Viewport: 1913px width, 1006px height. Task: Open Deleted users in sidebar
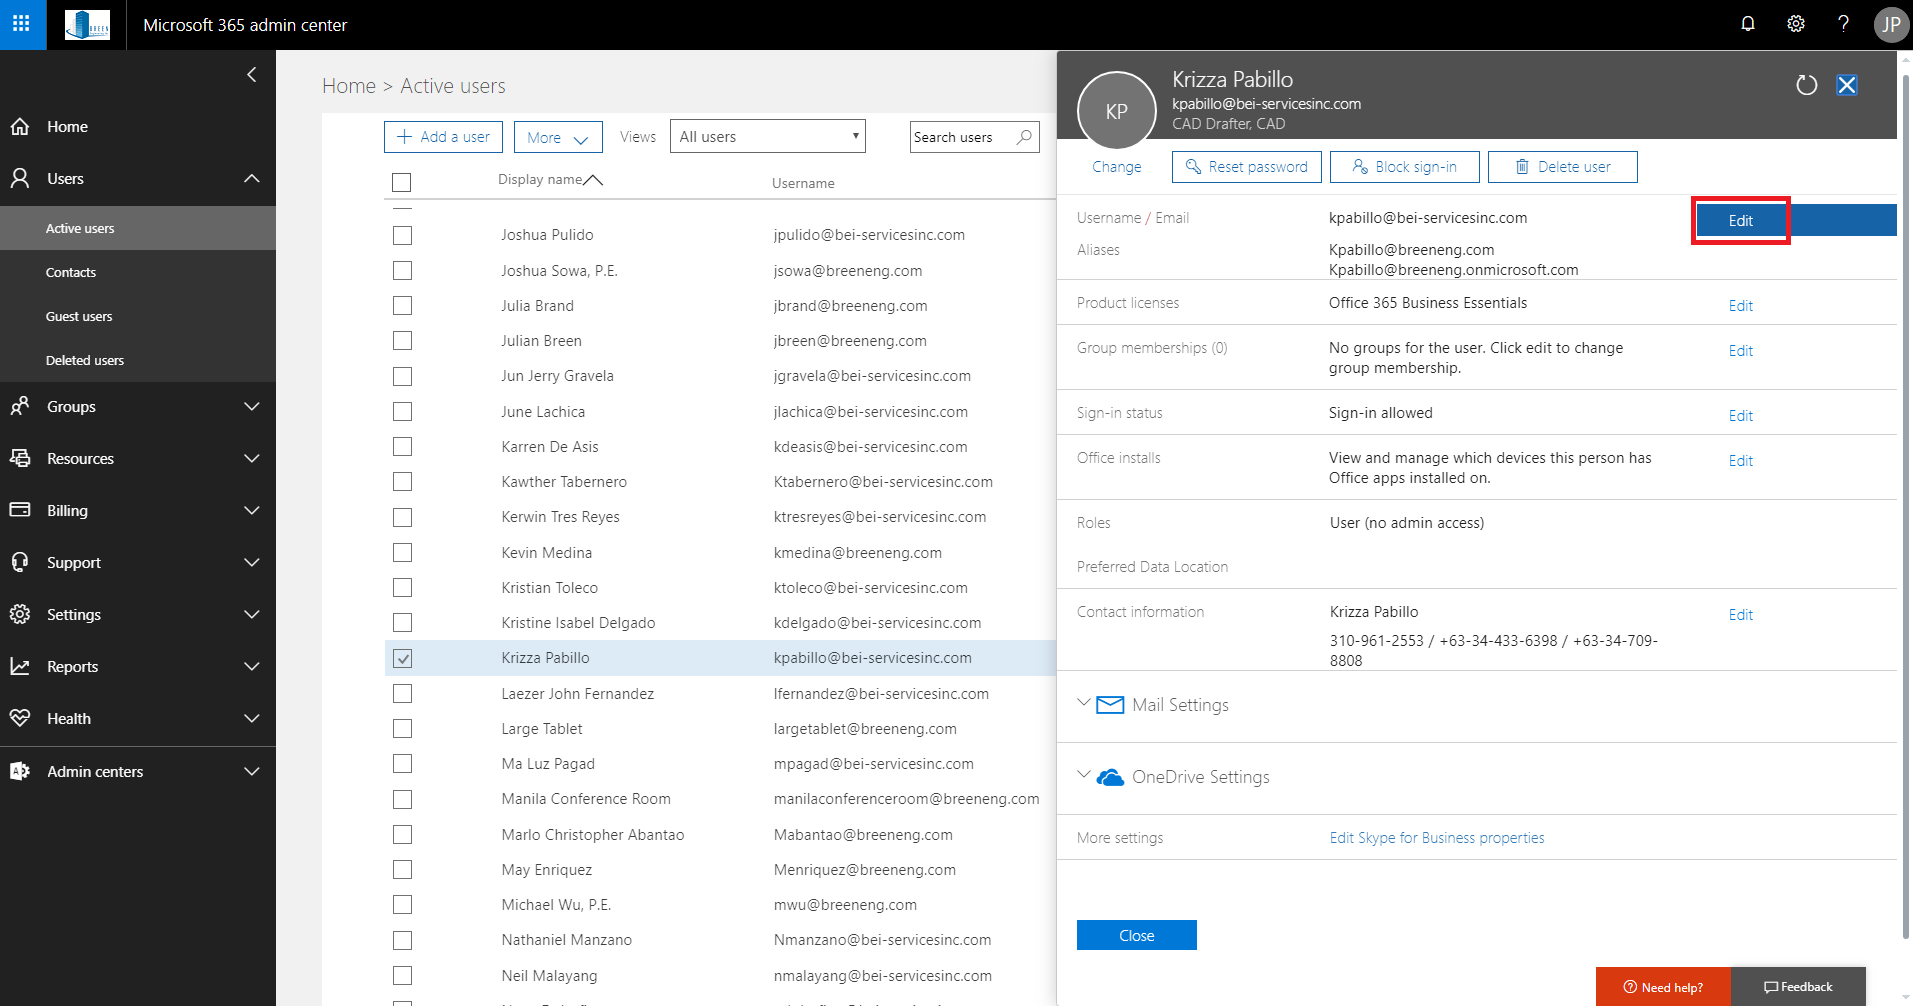(85, 360)
